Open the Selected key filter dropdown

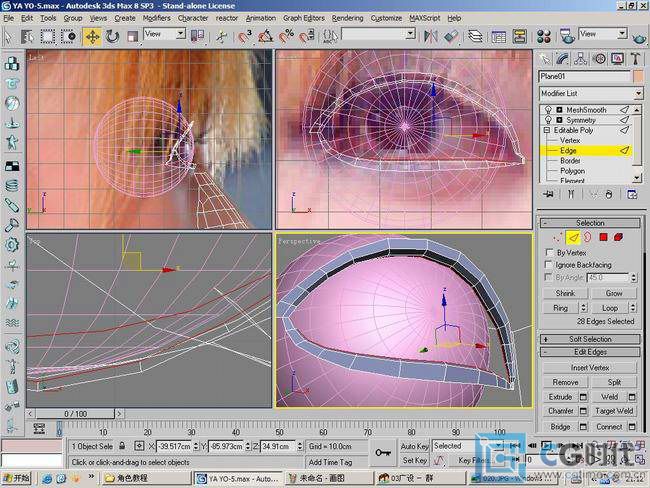(x=468, y=446)
